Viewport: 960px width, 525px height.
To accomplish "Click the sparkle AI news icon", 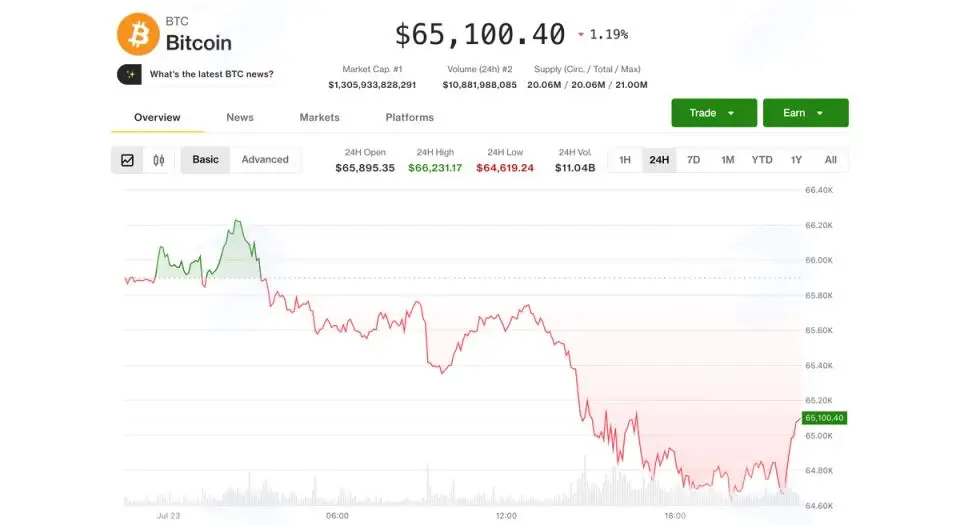I will pyautogui.click(x=129, y=74).
